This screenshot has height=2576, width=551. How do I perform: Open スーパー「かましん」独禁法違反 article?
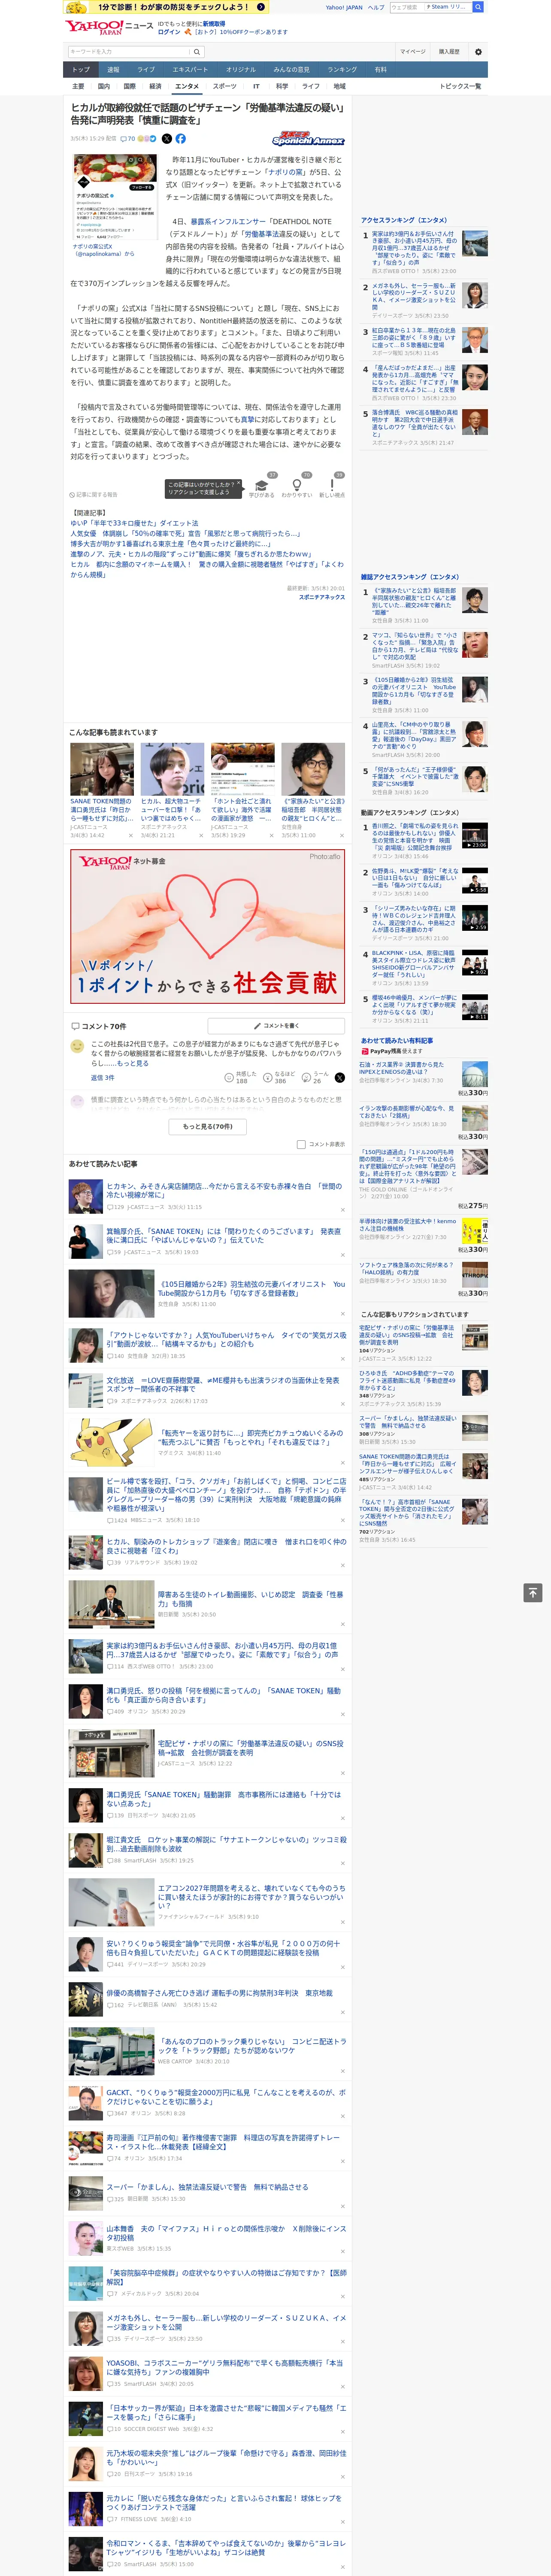pos(207,2187)
